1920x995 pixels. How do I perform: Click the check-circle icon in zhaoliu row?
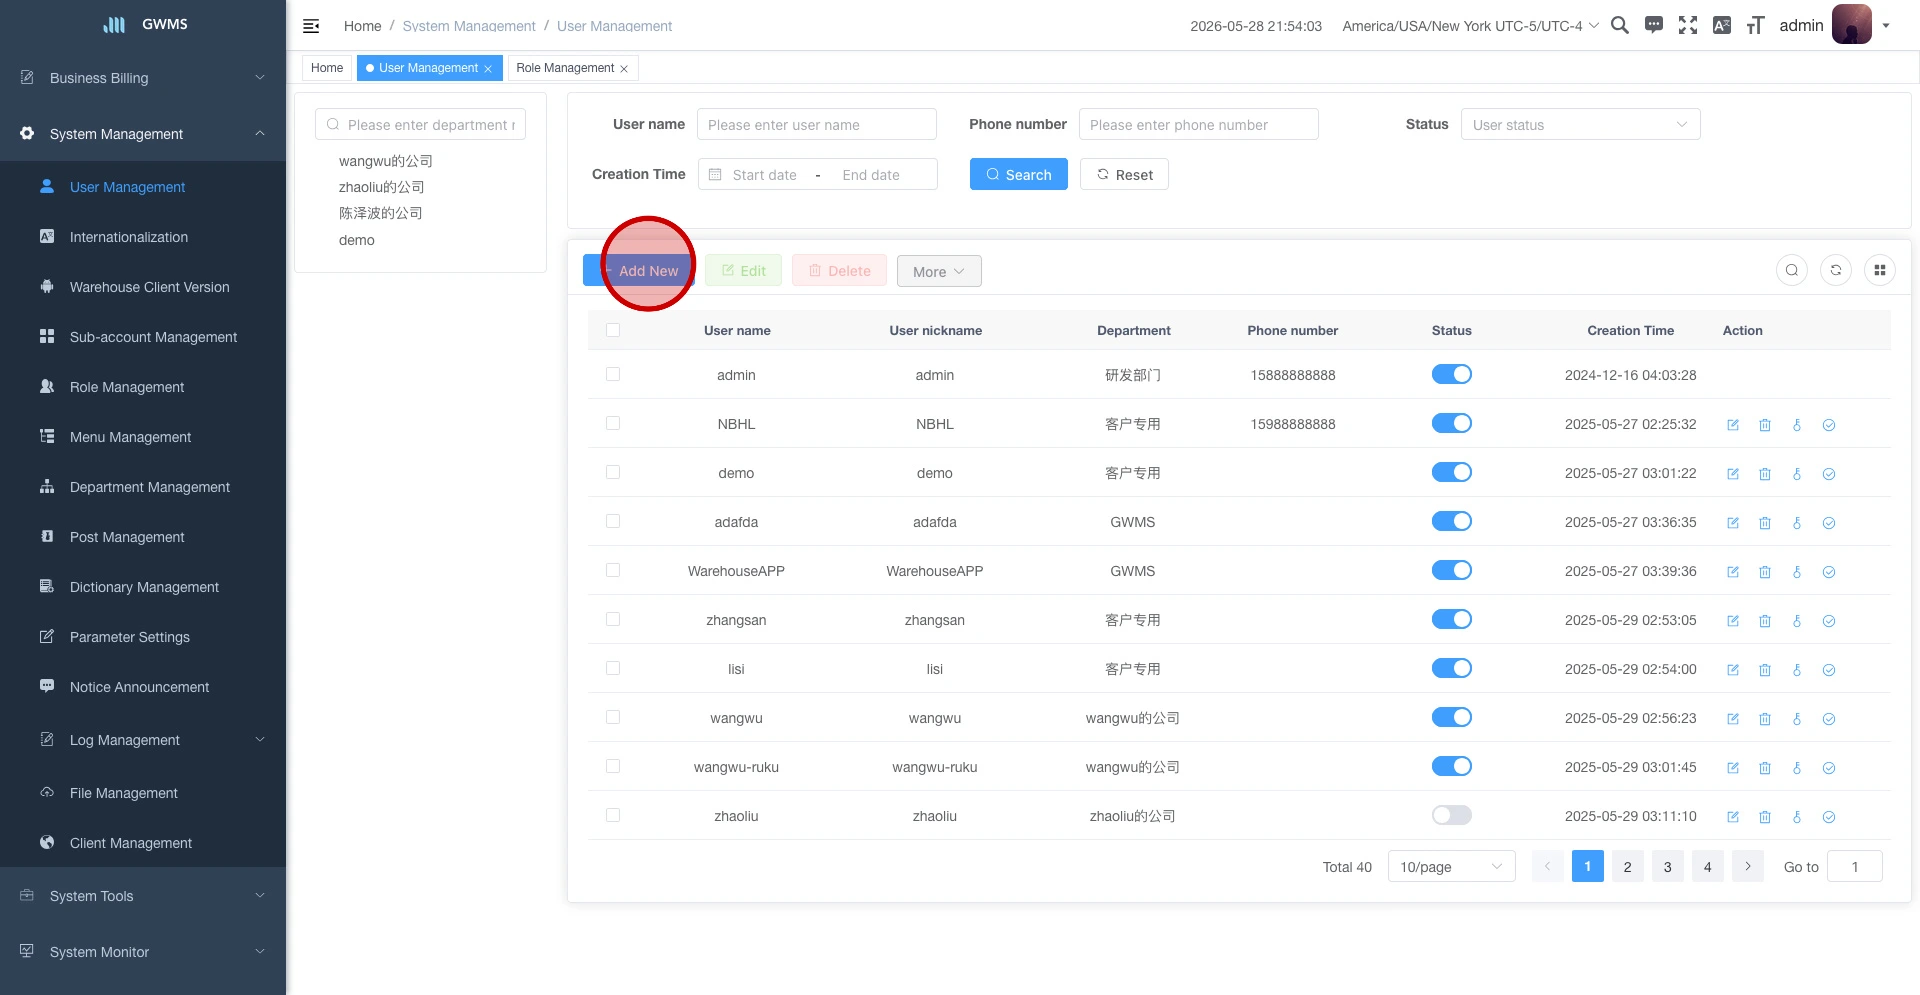point(1829,817)
